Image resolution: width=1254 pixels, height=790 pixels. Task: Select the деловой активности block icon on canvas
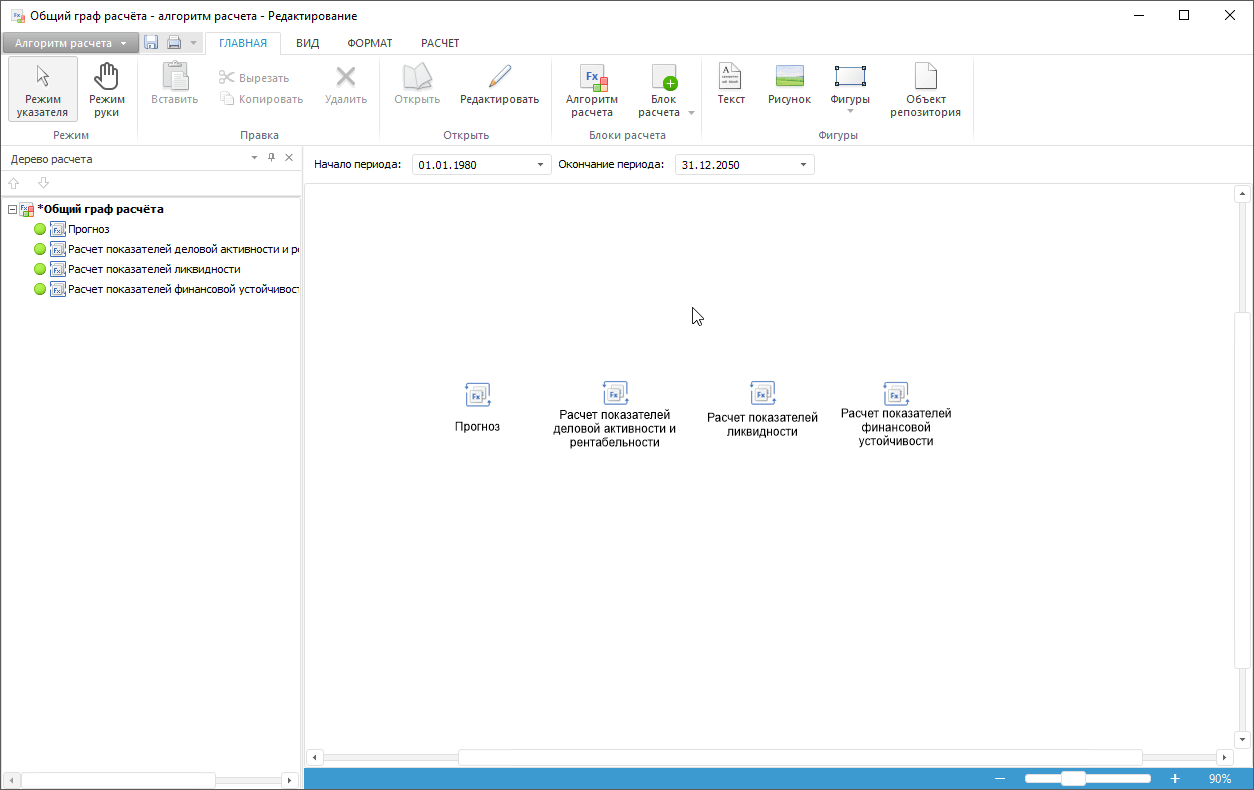click(x=615, y=392)
